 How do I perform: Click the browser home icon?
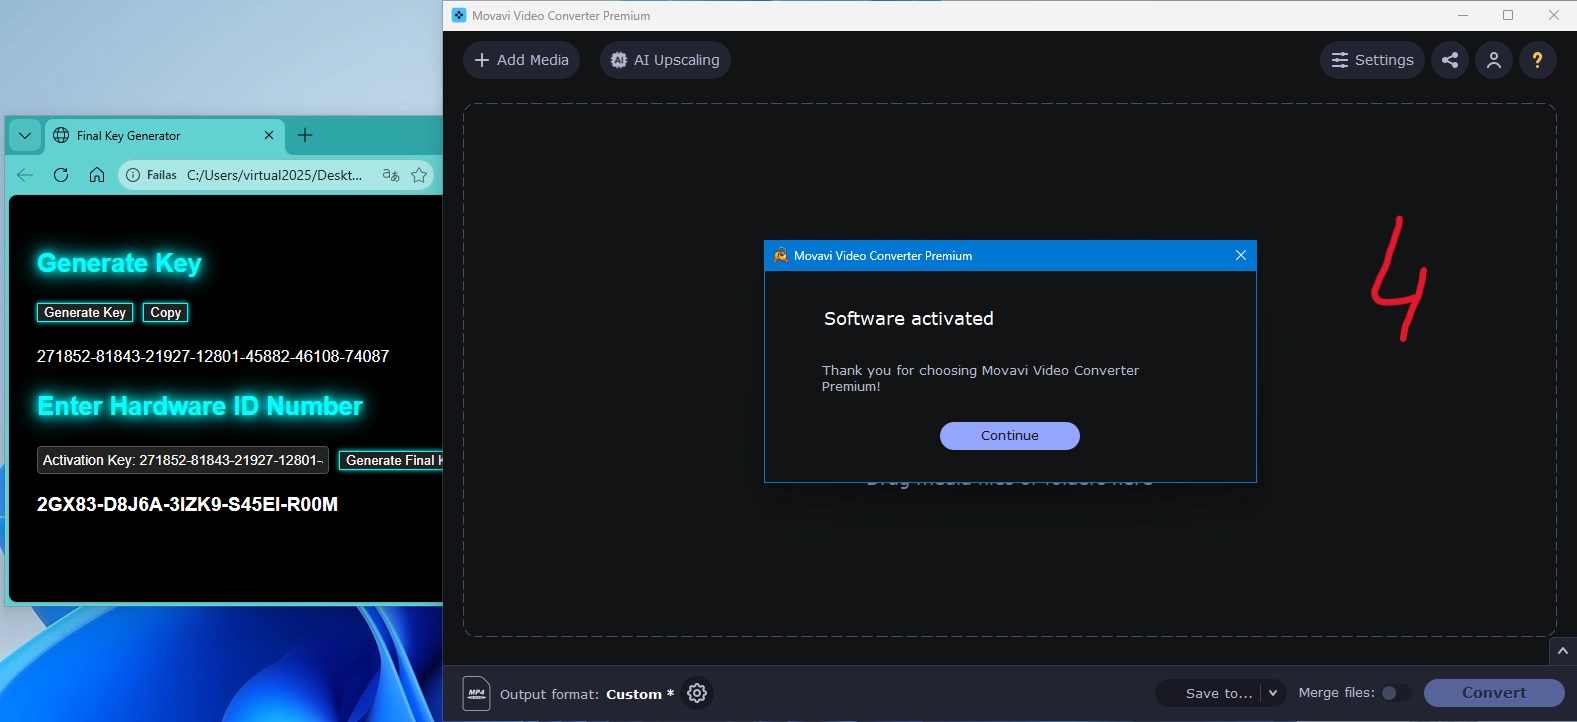(x=97, y=175)
